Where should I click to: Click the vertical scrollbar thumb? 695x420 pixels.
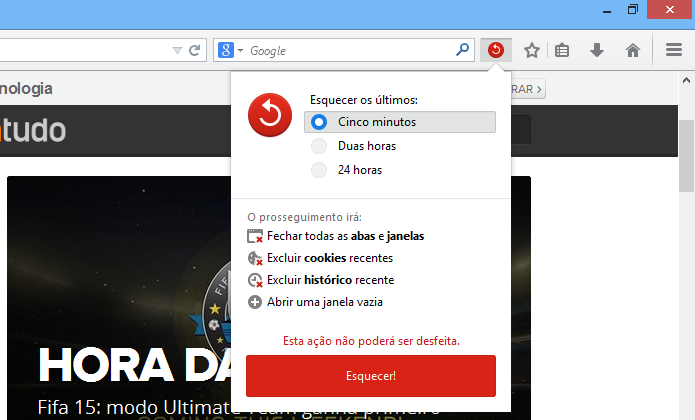tap(686, 156)
